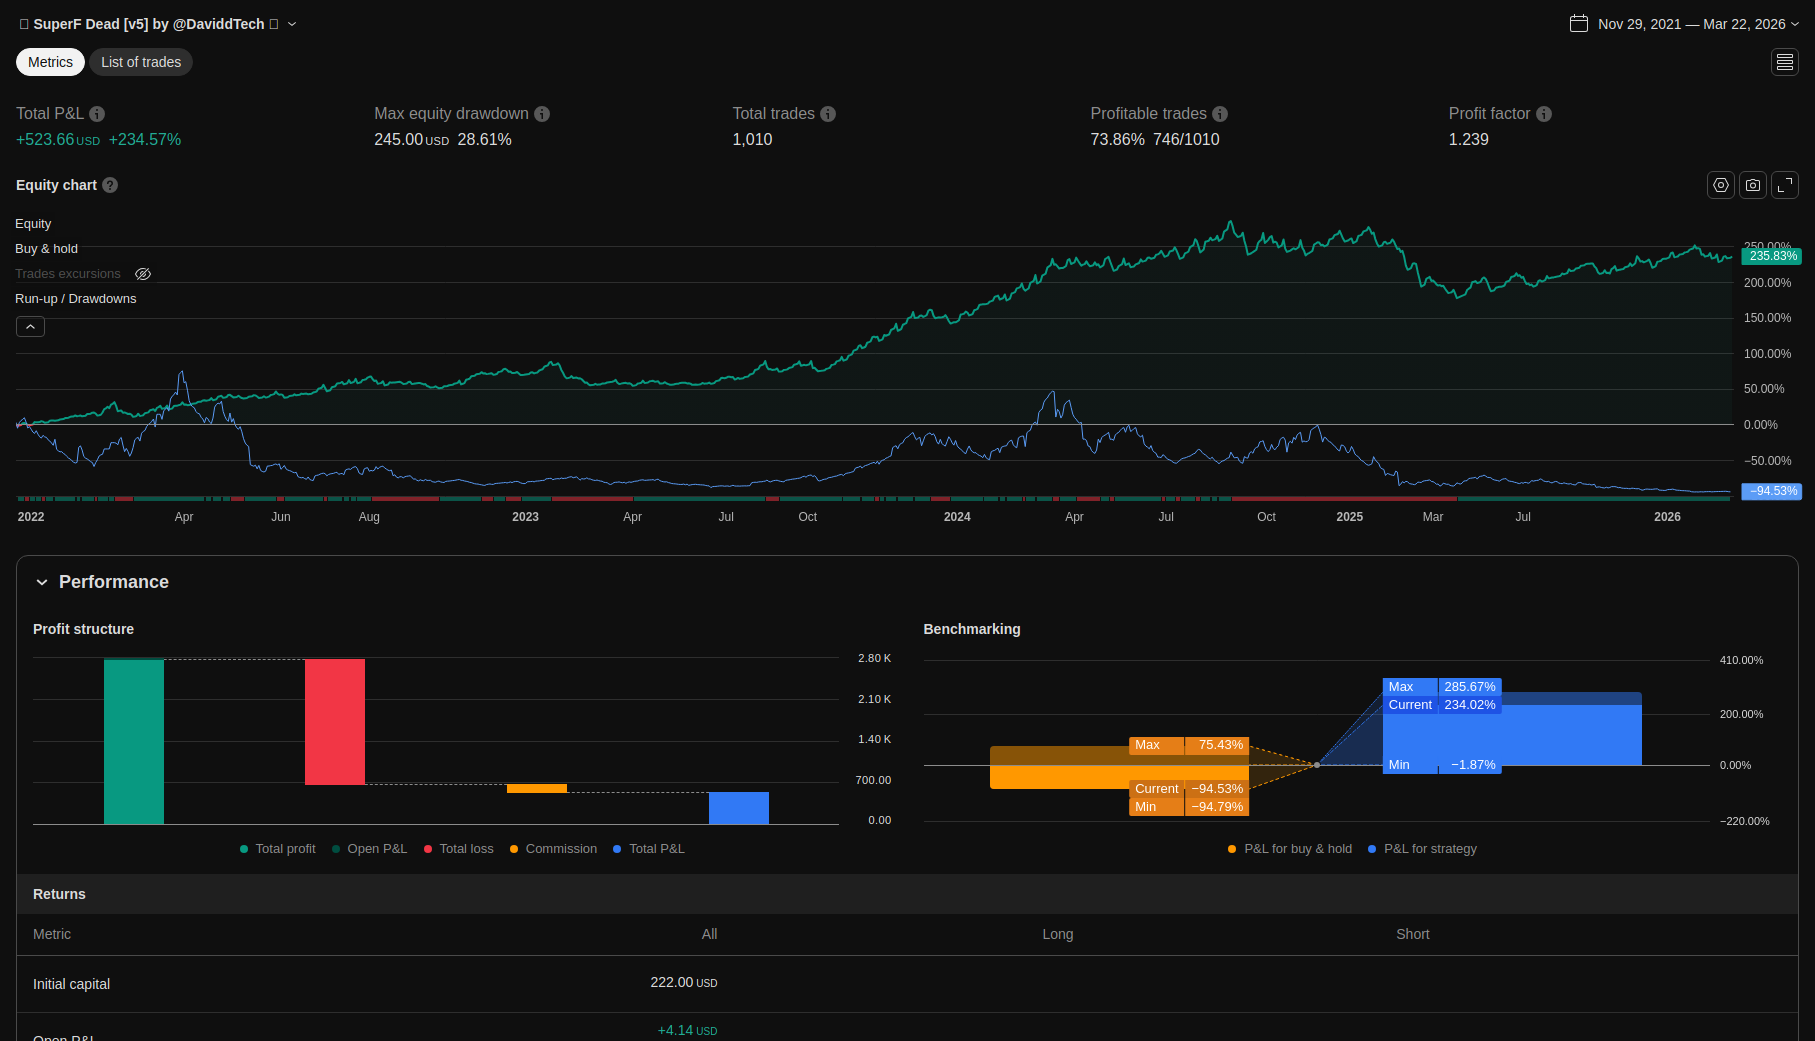Take a snapshot with the camera icon

[x=1752, y=185]
